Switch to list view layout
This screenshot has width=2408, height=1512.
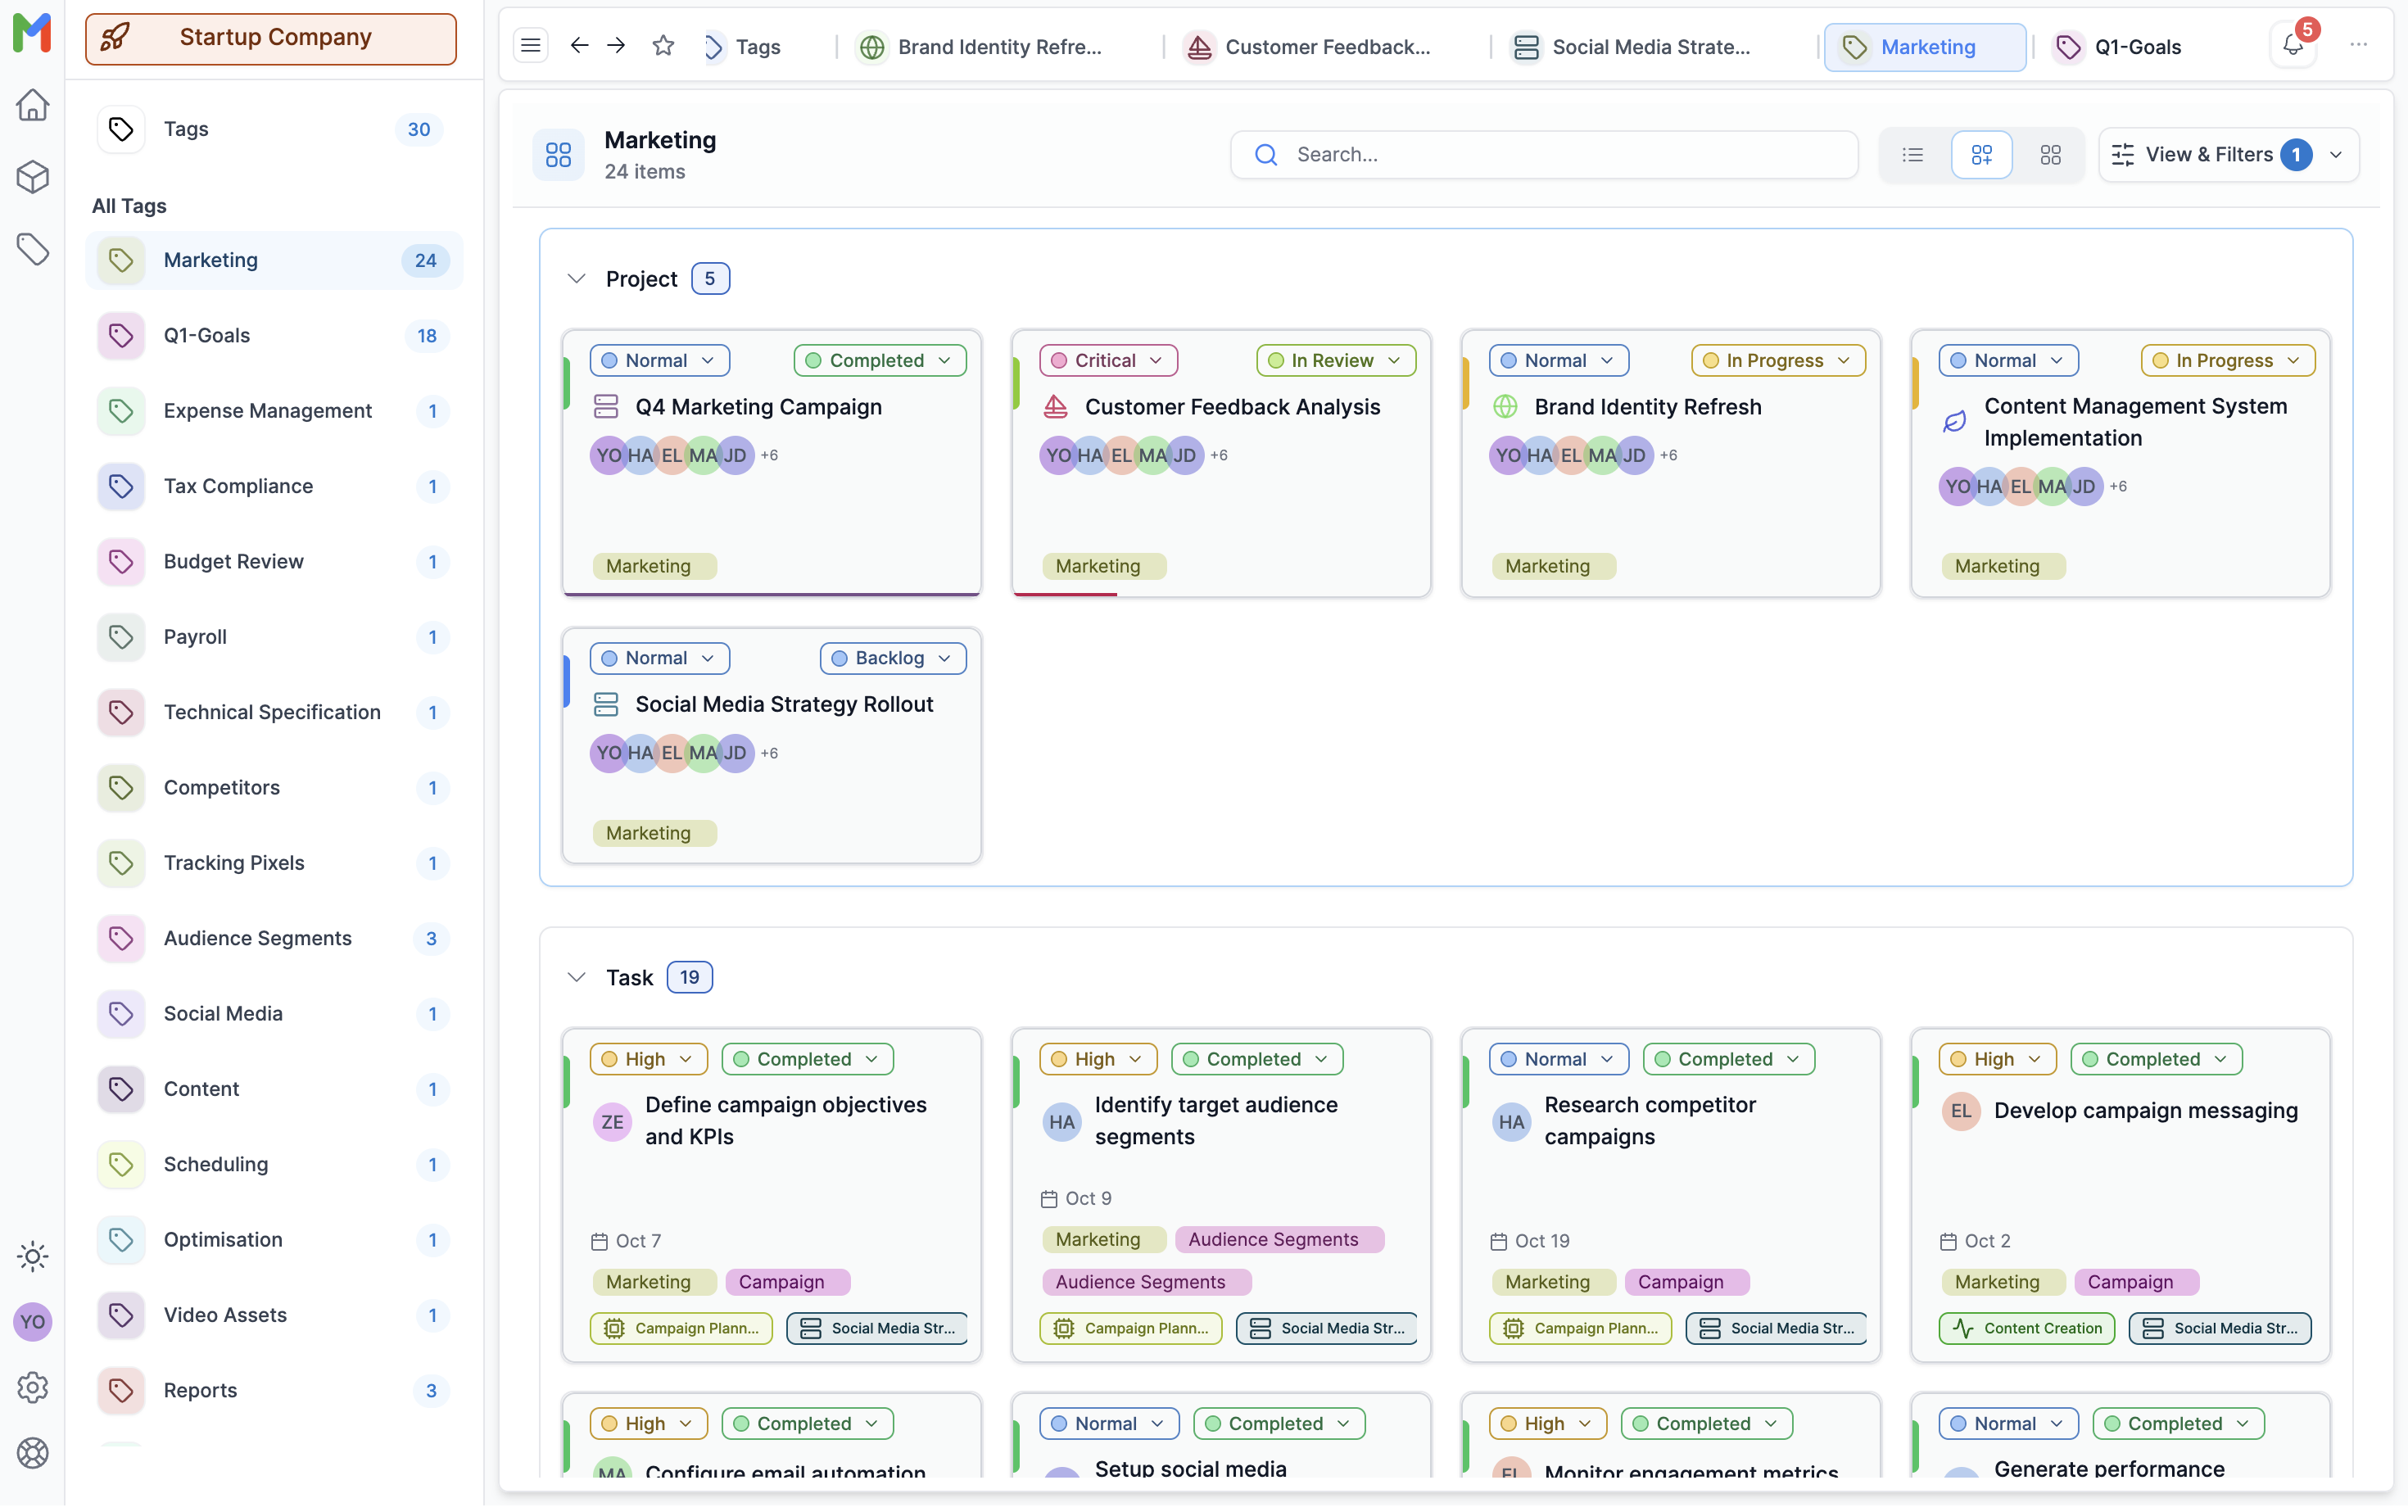pyautogui.click(x=1912, y=155)
